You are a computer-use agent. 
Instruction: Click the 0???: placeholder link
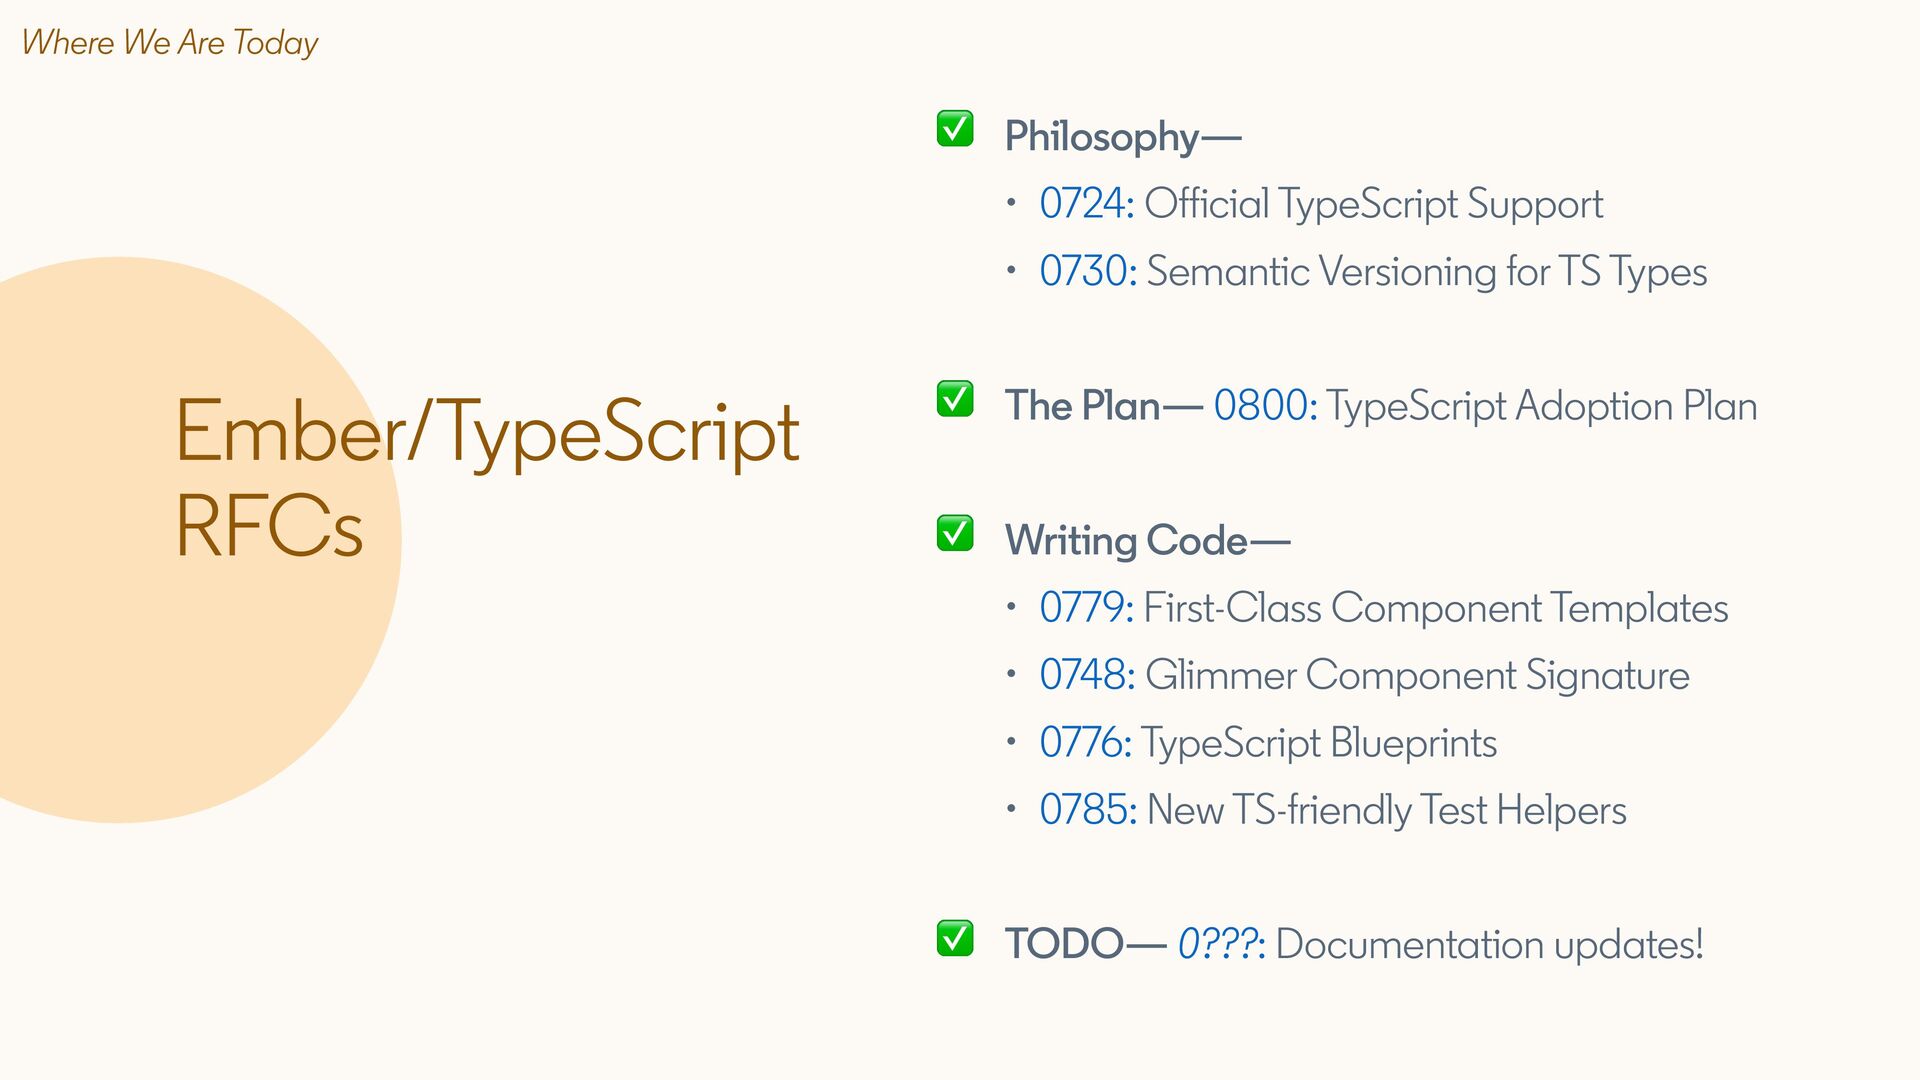click(x=1221, y=944)
